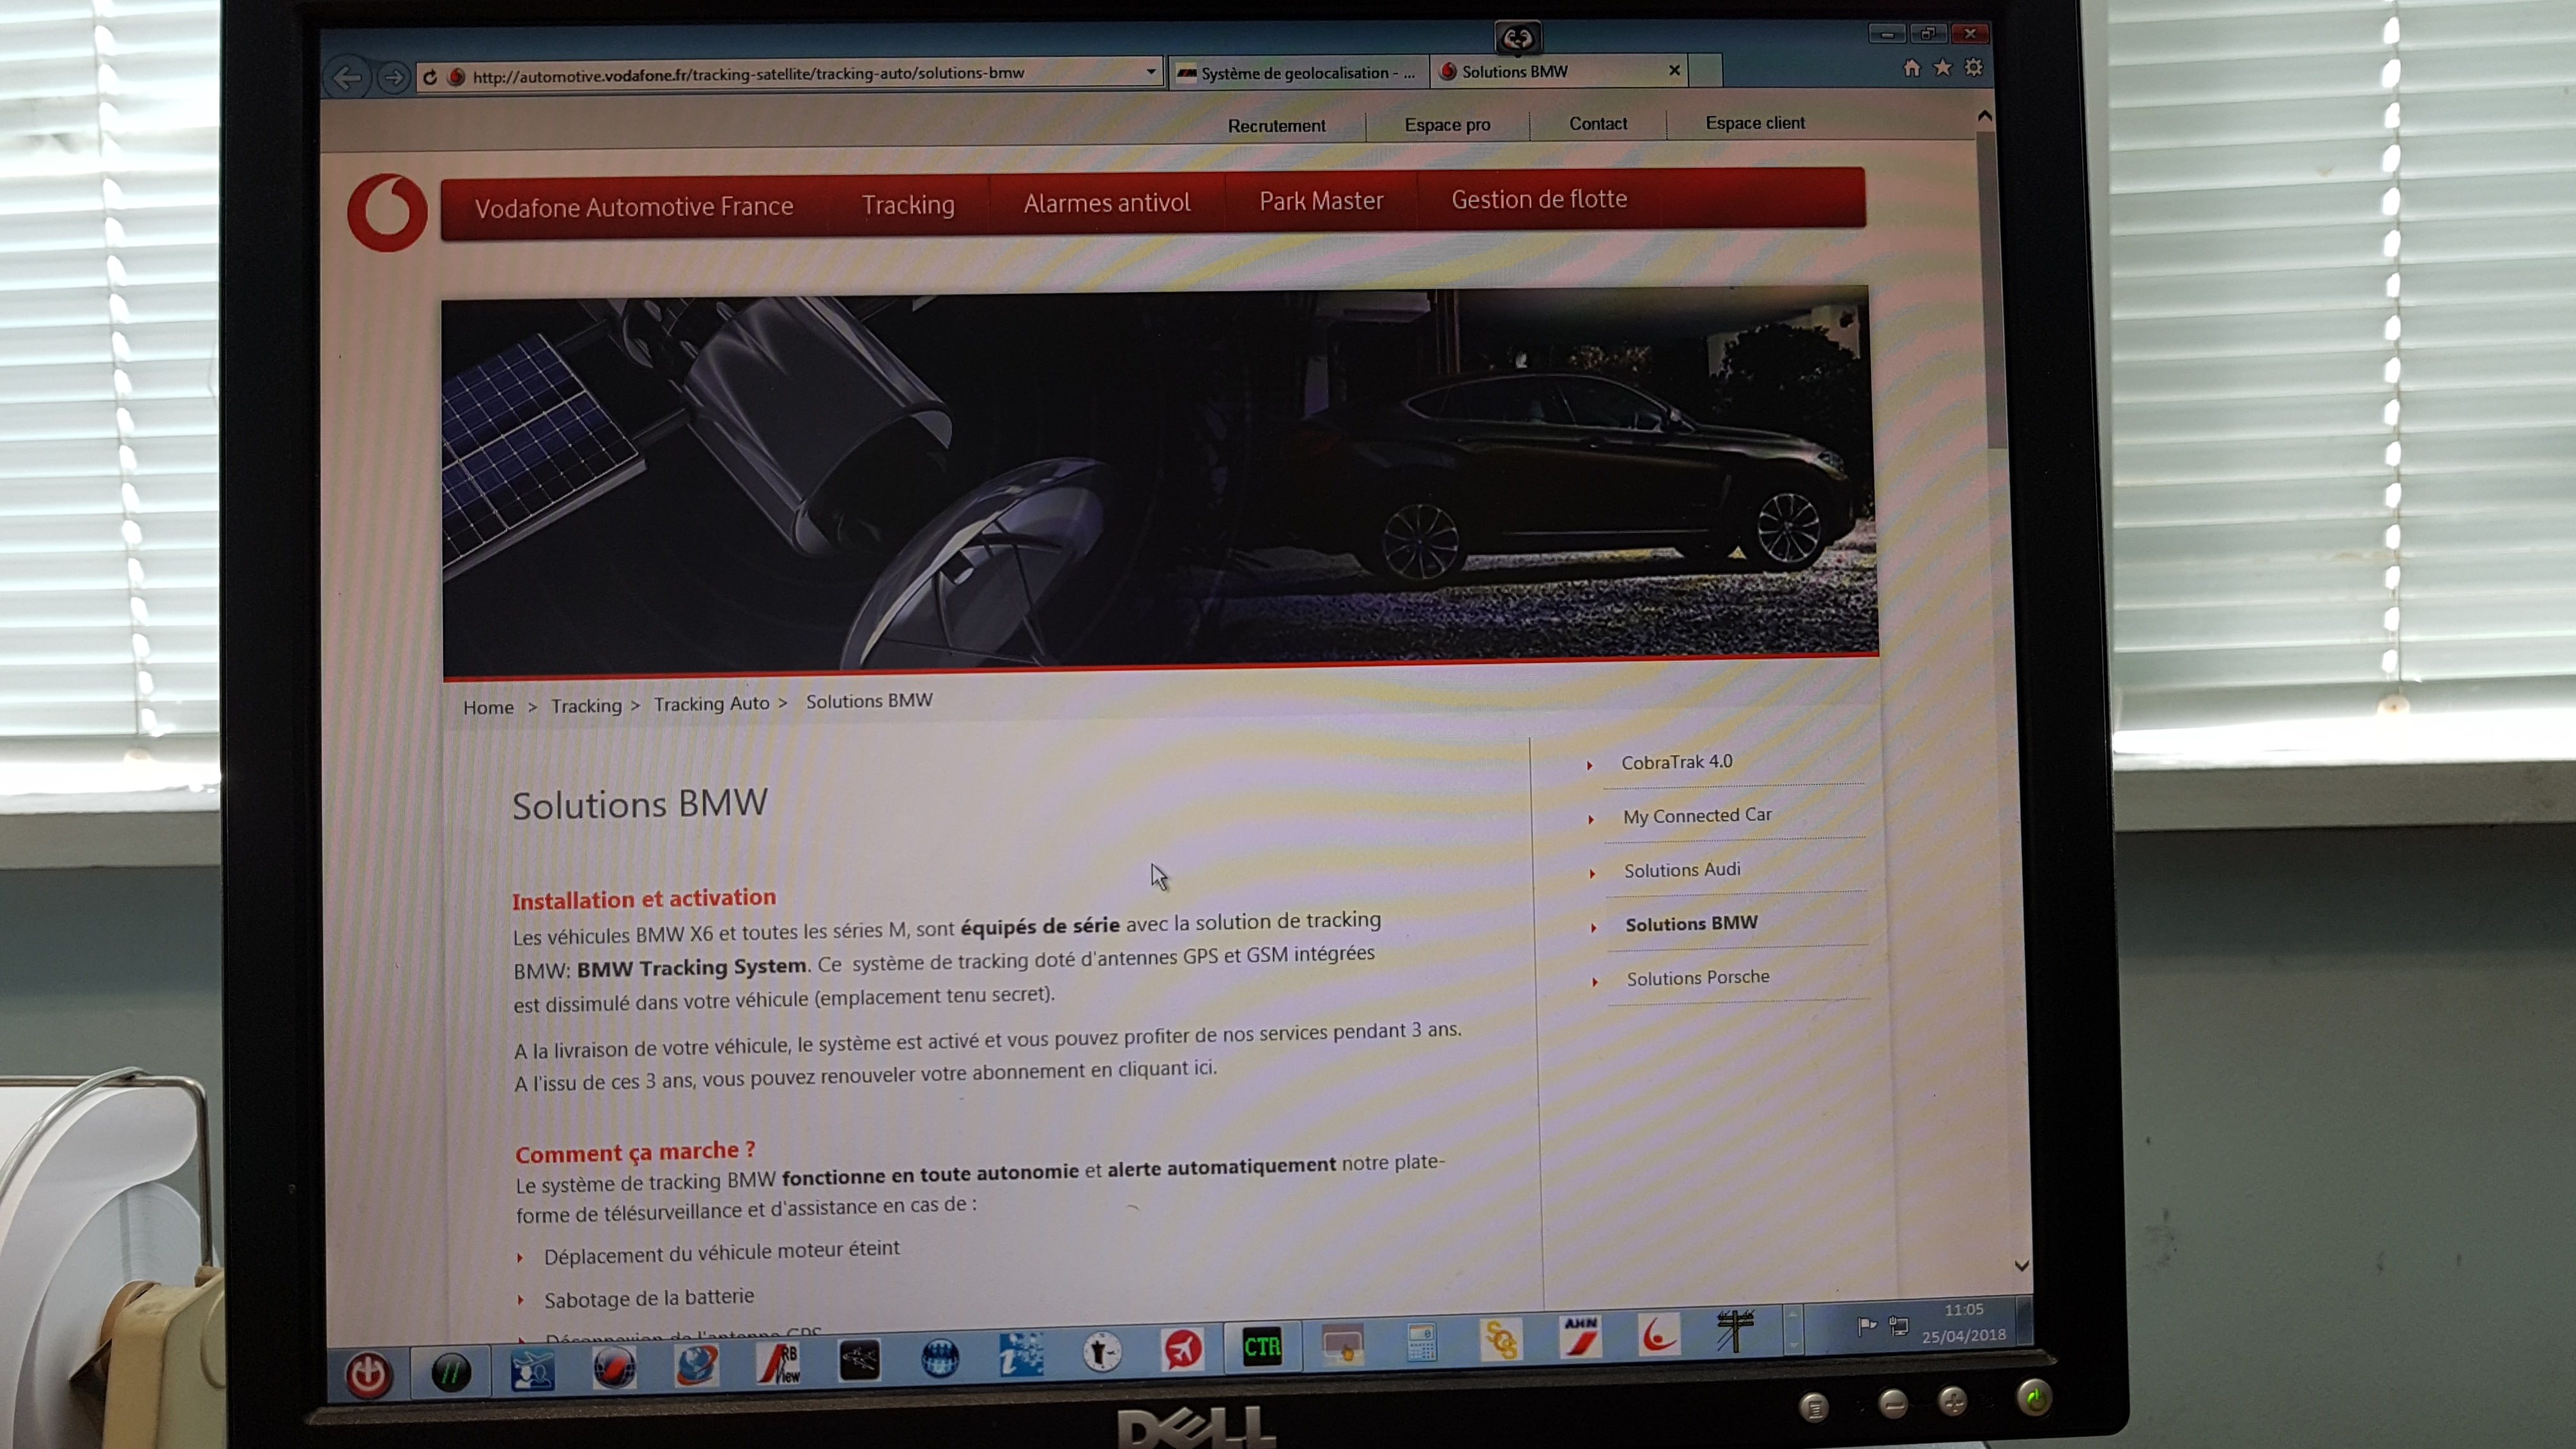Expand the taskbar overflow arrows
This screenshot has height=1449, width=2576.
(1794, 1329)
